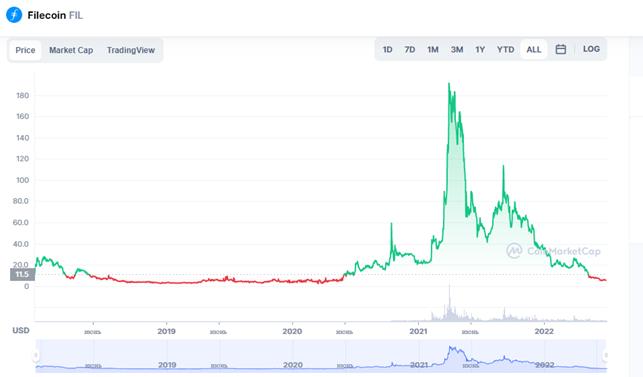Click the 11.5 current price label
The height and width of the screenshot is (377, 643).
click(x=22, y=274)
